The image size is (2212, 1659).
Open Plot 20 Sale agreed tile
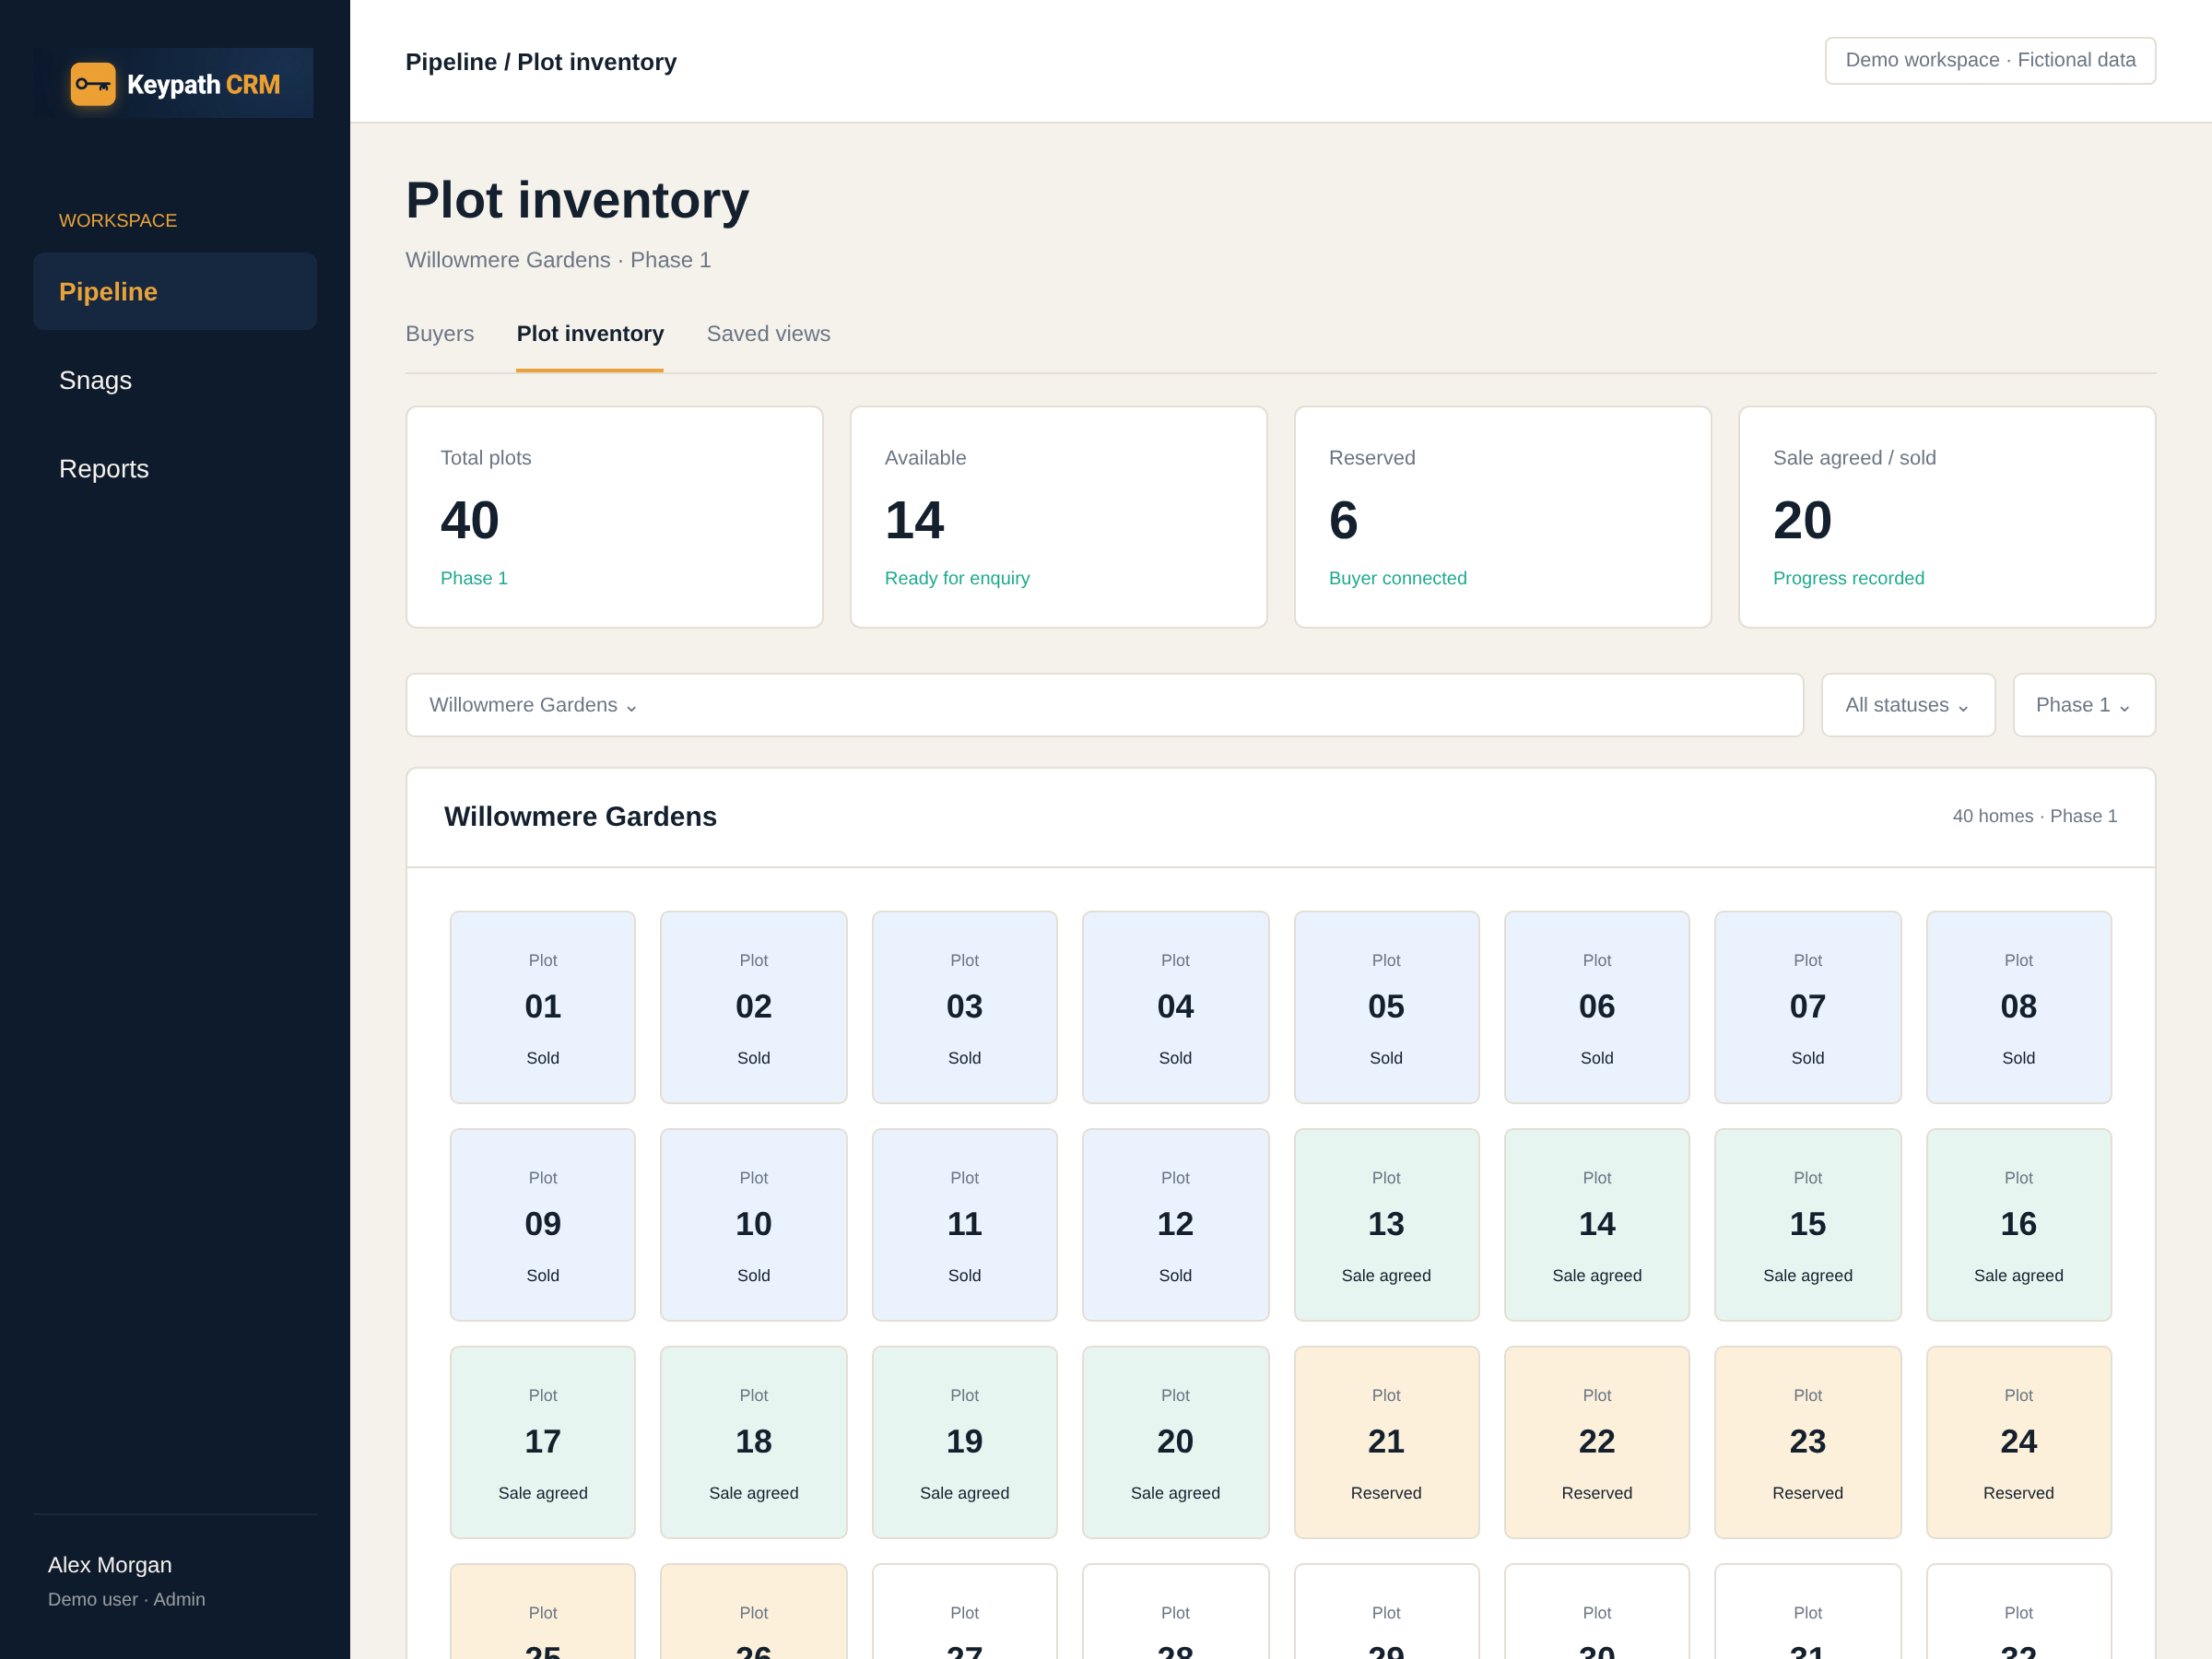1175,1442
